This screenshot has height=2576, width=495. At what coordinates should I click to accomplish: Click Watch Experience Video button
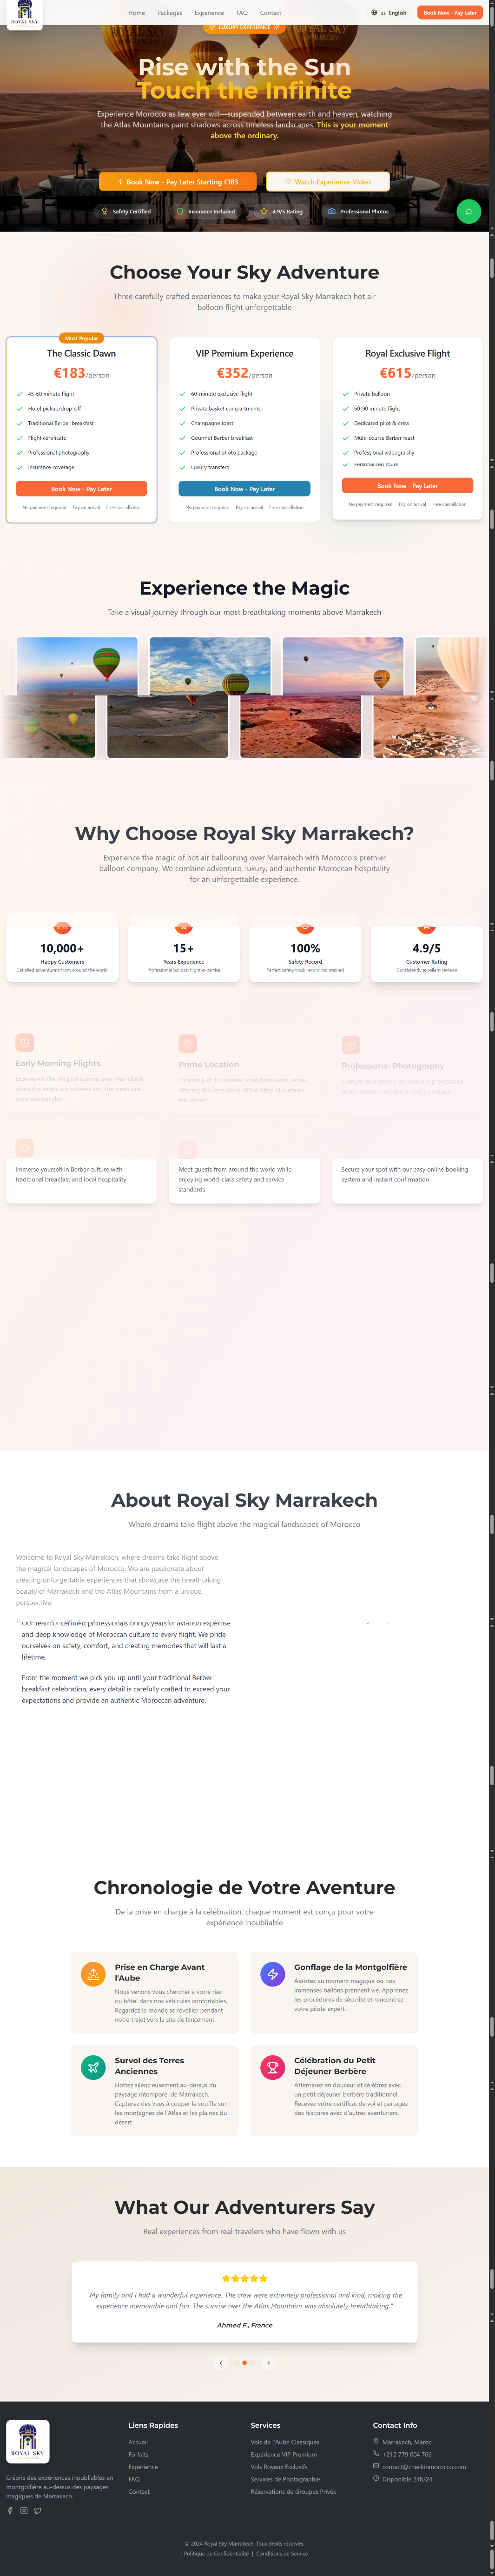click(328, 182)
